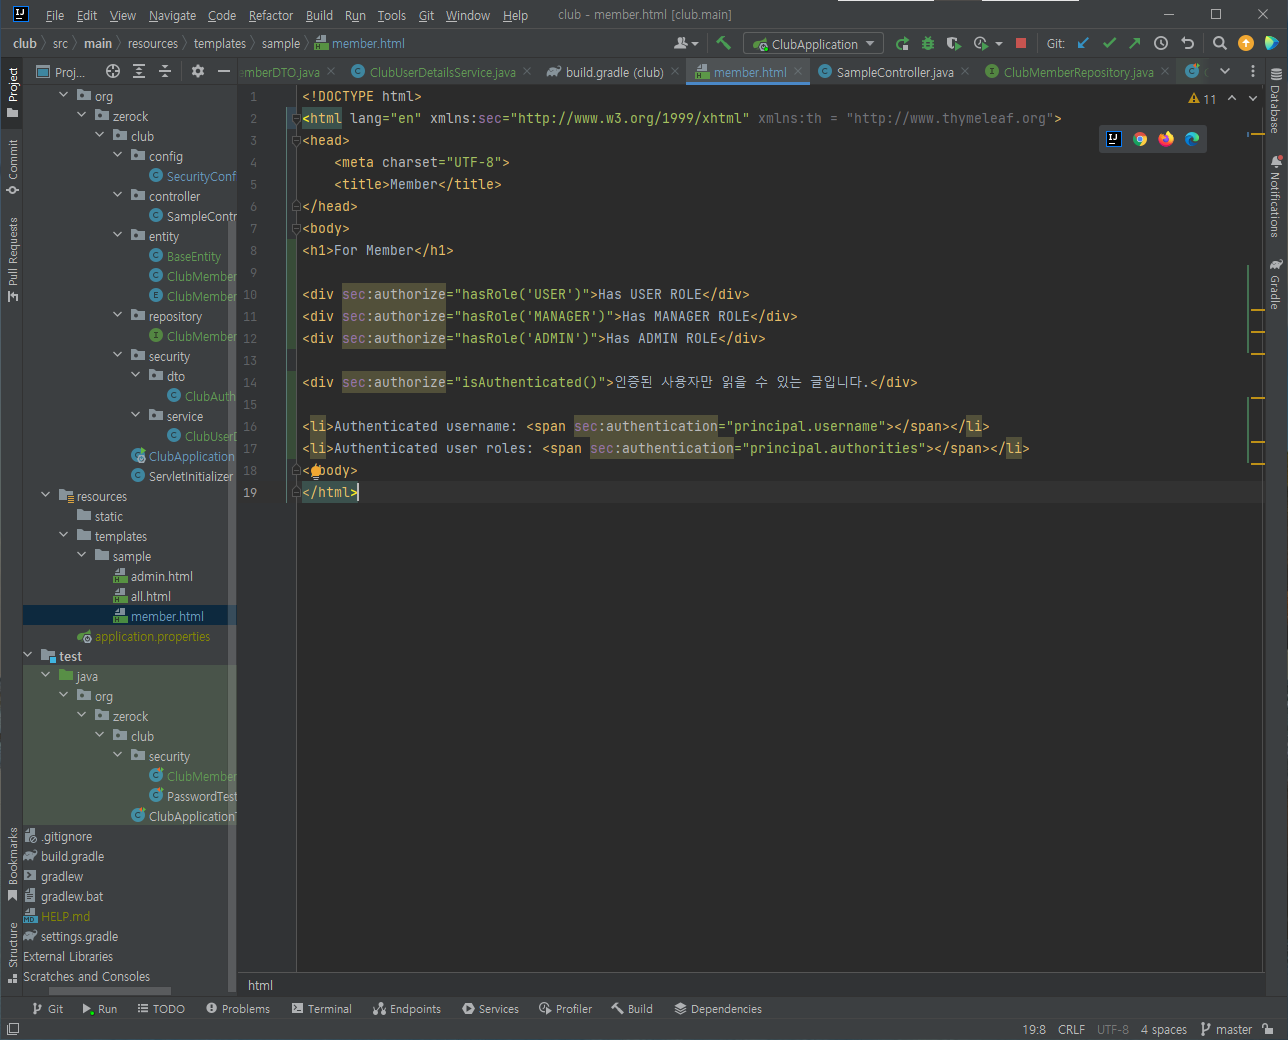The height and width of the screenshot is (1040, 1288).
Task: Open Project panel settings gear
Action: pos(198,71)
